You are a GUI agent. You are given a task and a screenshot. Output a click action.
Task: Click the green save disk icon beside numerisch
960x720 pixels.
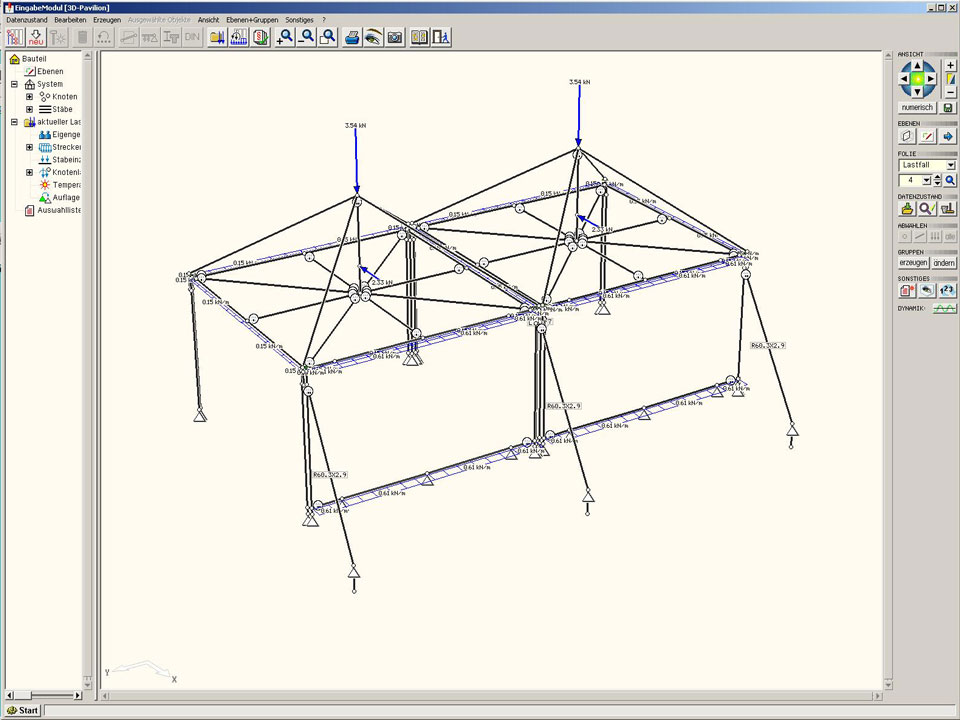click(949, 107)
